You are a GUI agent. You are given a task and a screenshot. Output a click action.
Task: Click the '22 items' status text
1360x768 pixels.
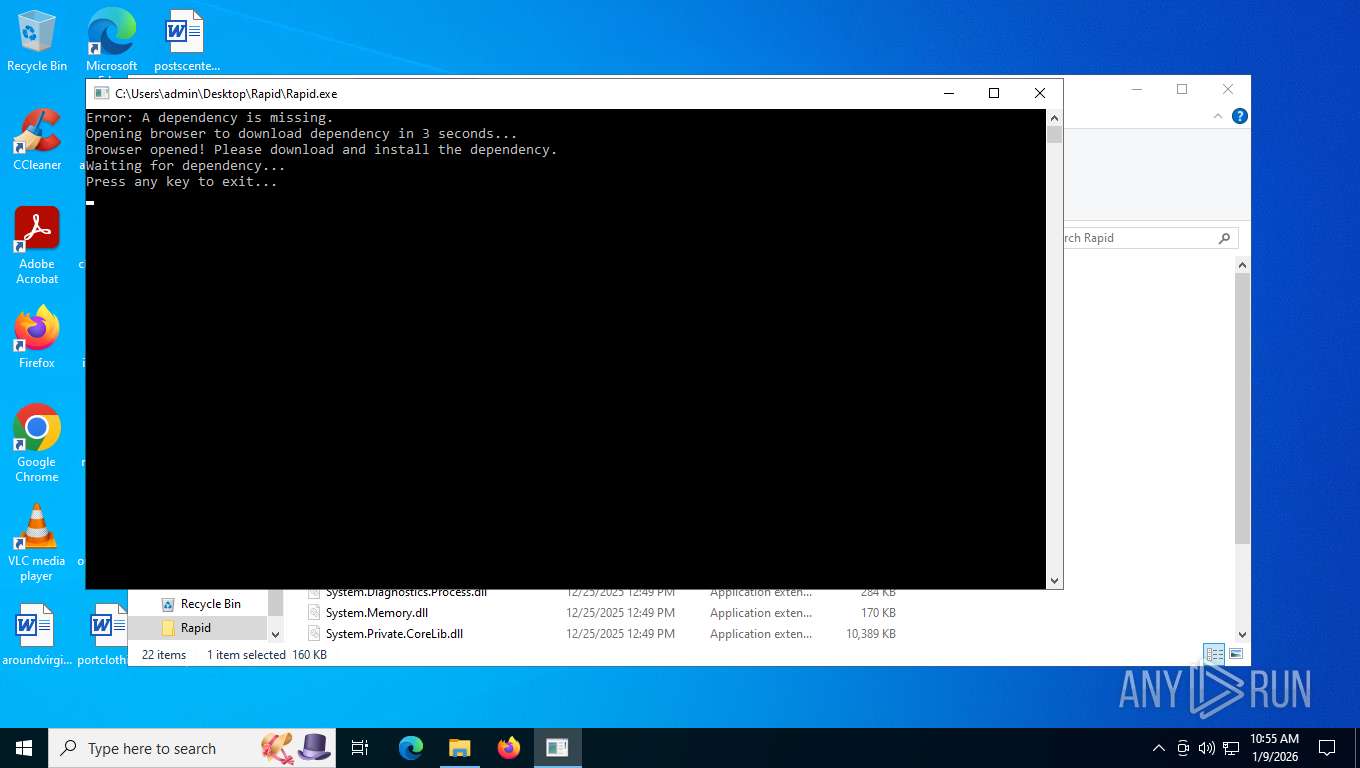pyautogui.click(x=164, y=655)
